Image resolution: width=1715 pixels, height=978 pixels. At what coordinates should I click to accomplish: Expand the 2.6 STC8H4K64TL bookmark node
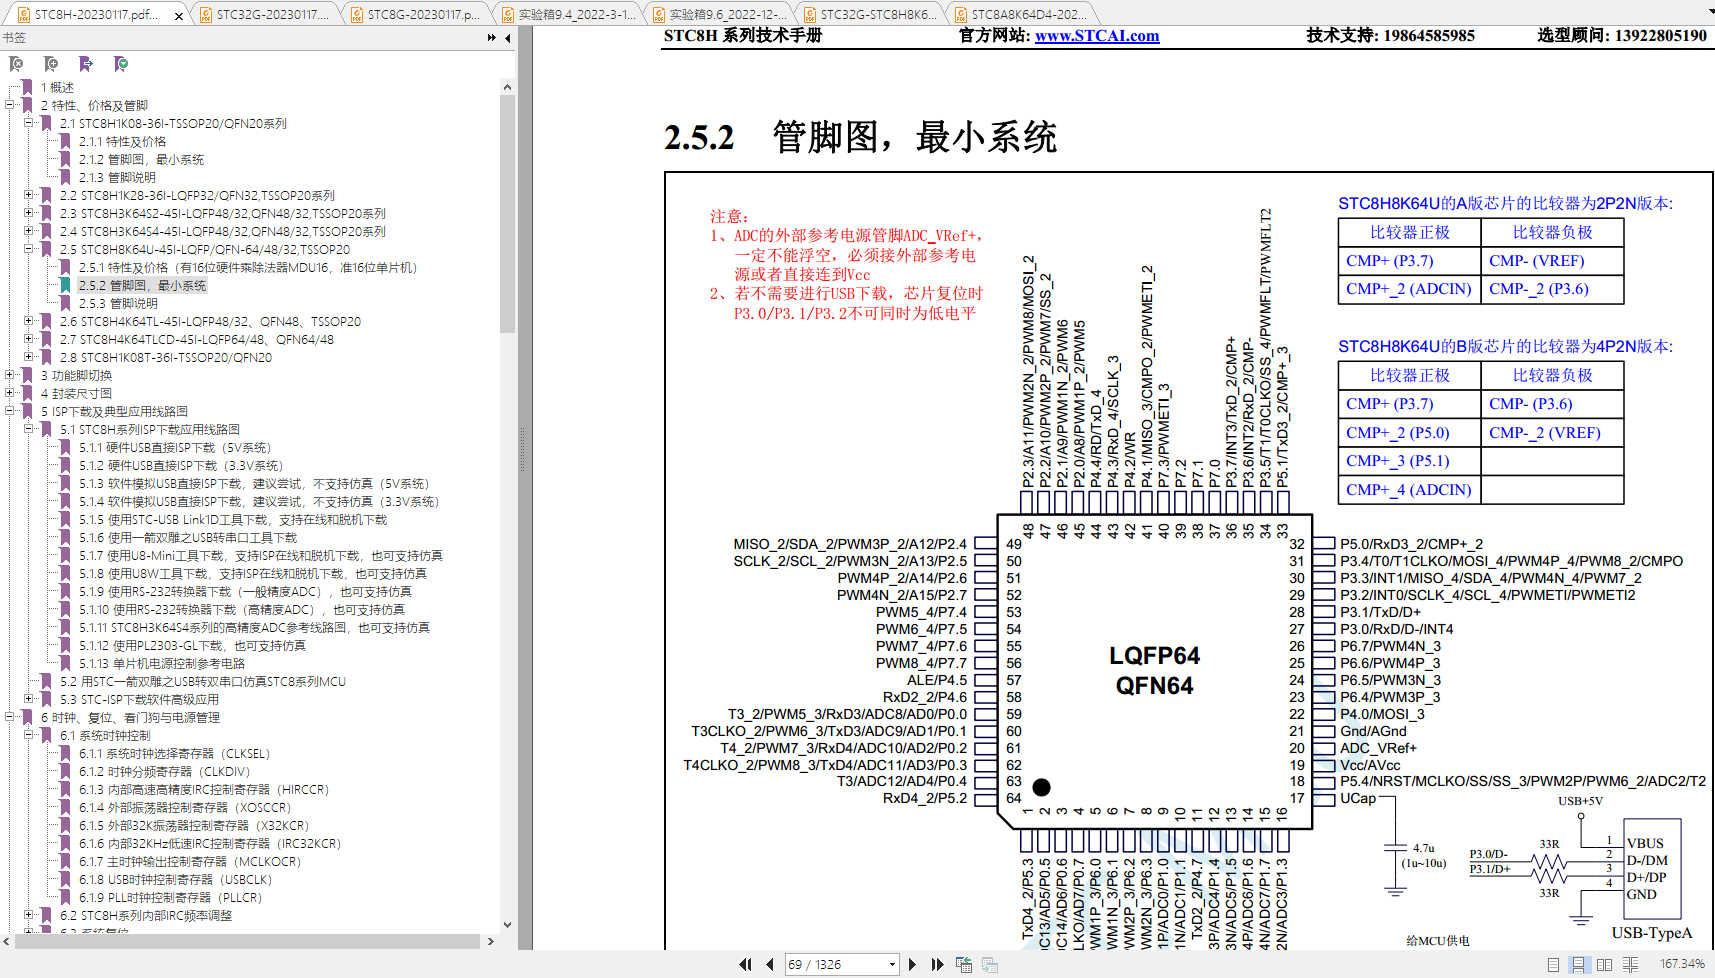28,321
